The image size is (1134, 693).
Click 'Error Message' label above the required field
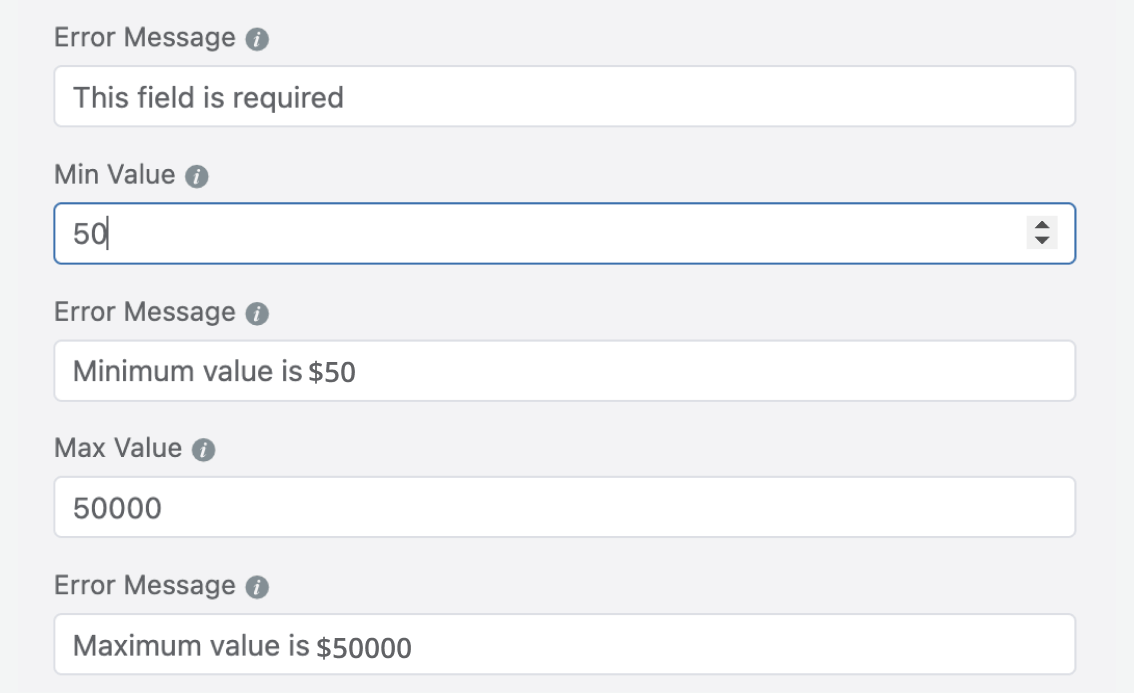[144, 39]
